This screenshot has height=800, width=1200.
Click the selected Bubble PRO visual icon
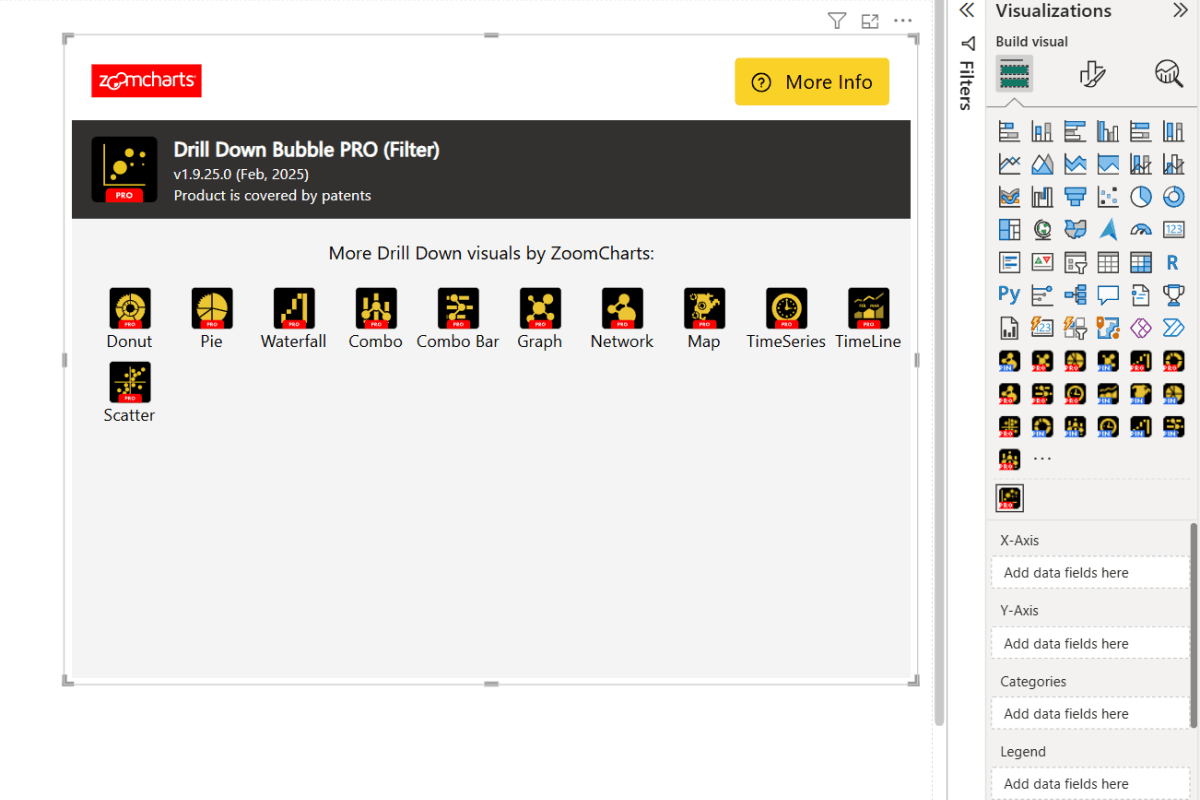1010,498
